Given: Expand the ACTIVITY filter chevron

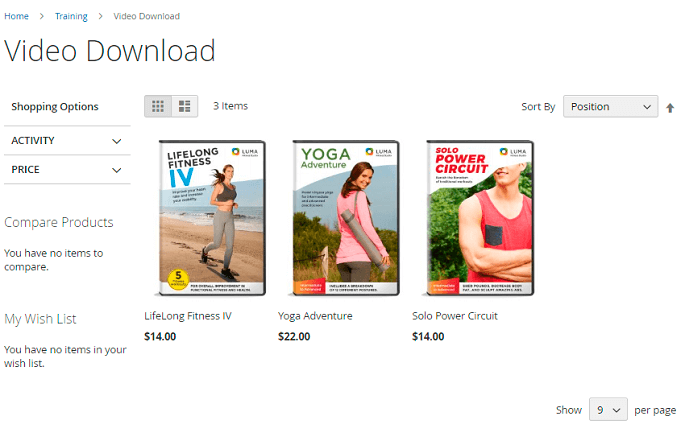Looking at the screenshot, I should click(x=117, y=141).
